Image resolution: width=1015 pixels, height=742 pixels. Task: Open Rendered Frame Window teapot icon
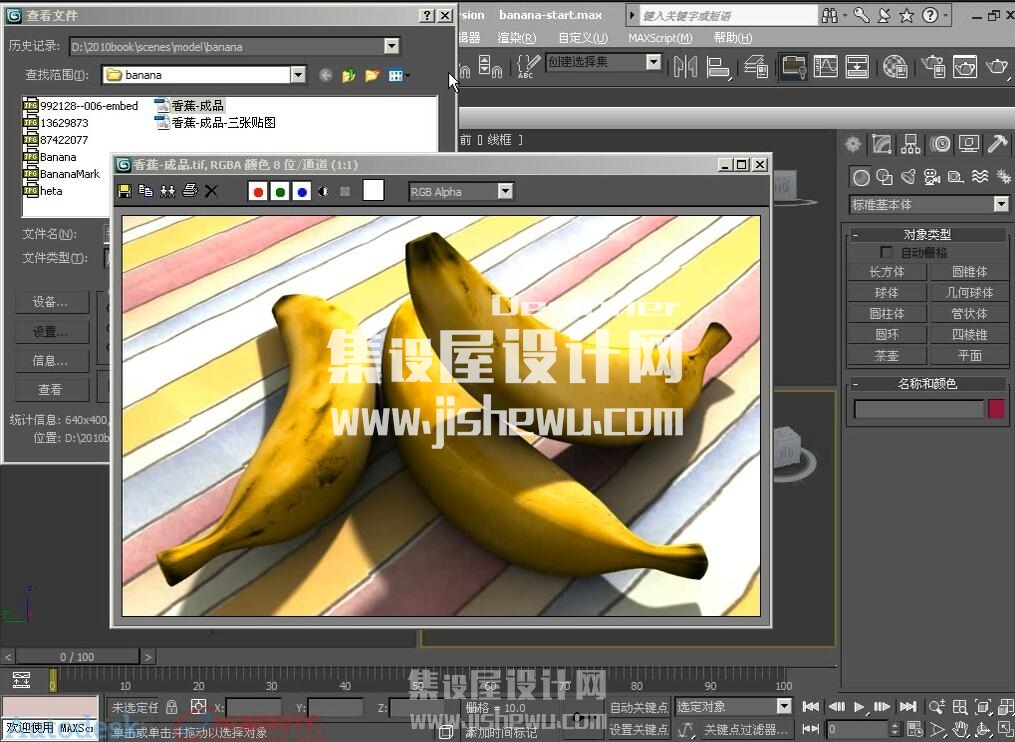point(965,66)
